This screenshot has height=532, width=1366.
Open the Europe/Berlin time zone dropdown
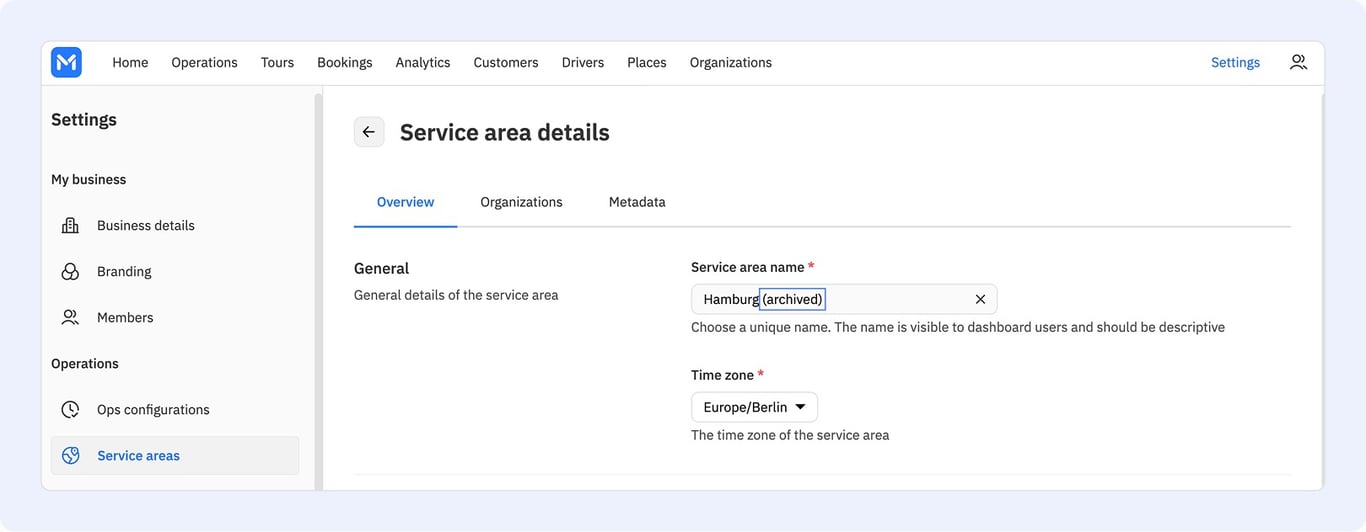coord(754,407)
